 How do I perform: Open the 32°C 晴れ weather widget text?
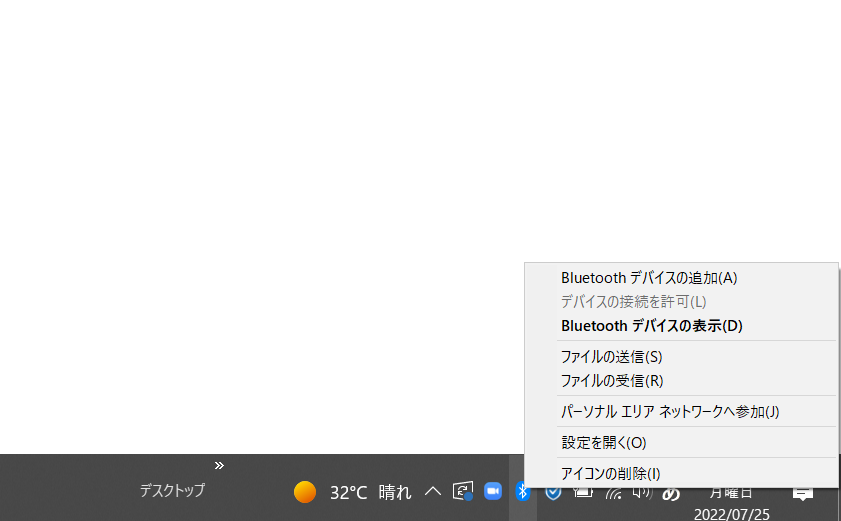coord(371,492)
